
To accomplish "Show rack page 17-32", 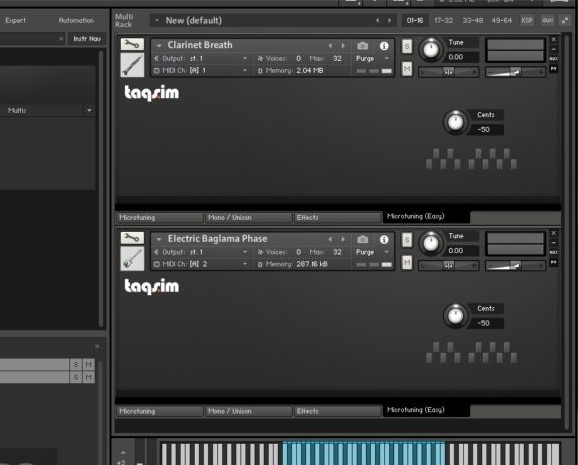I will (443, 21).
